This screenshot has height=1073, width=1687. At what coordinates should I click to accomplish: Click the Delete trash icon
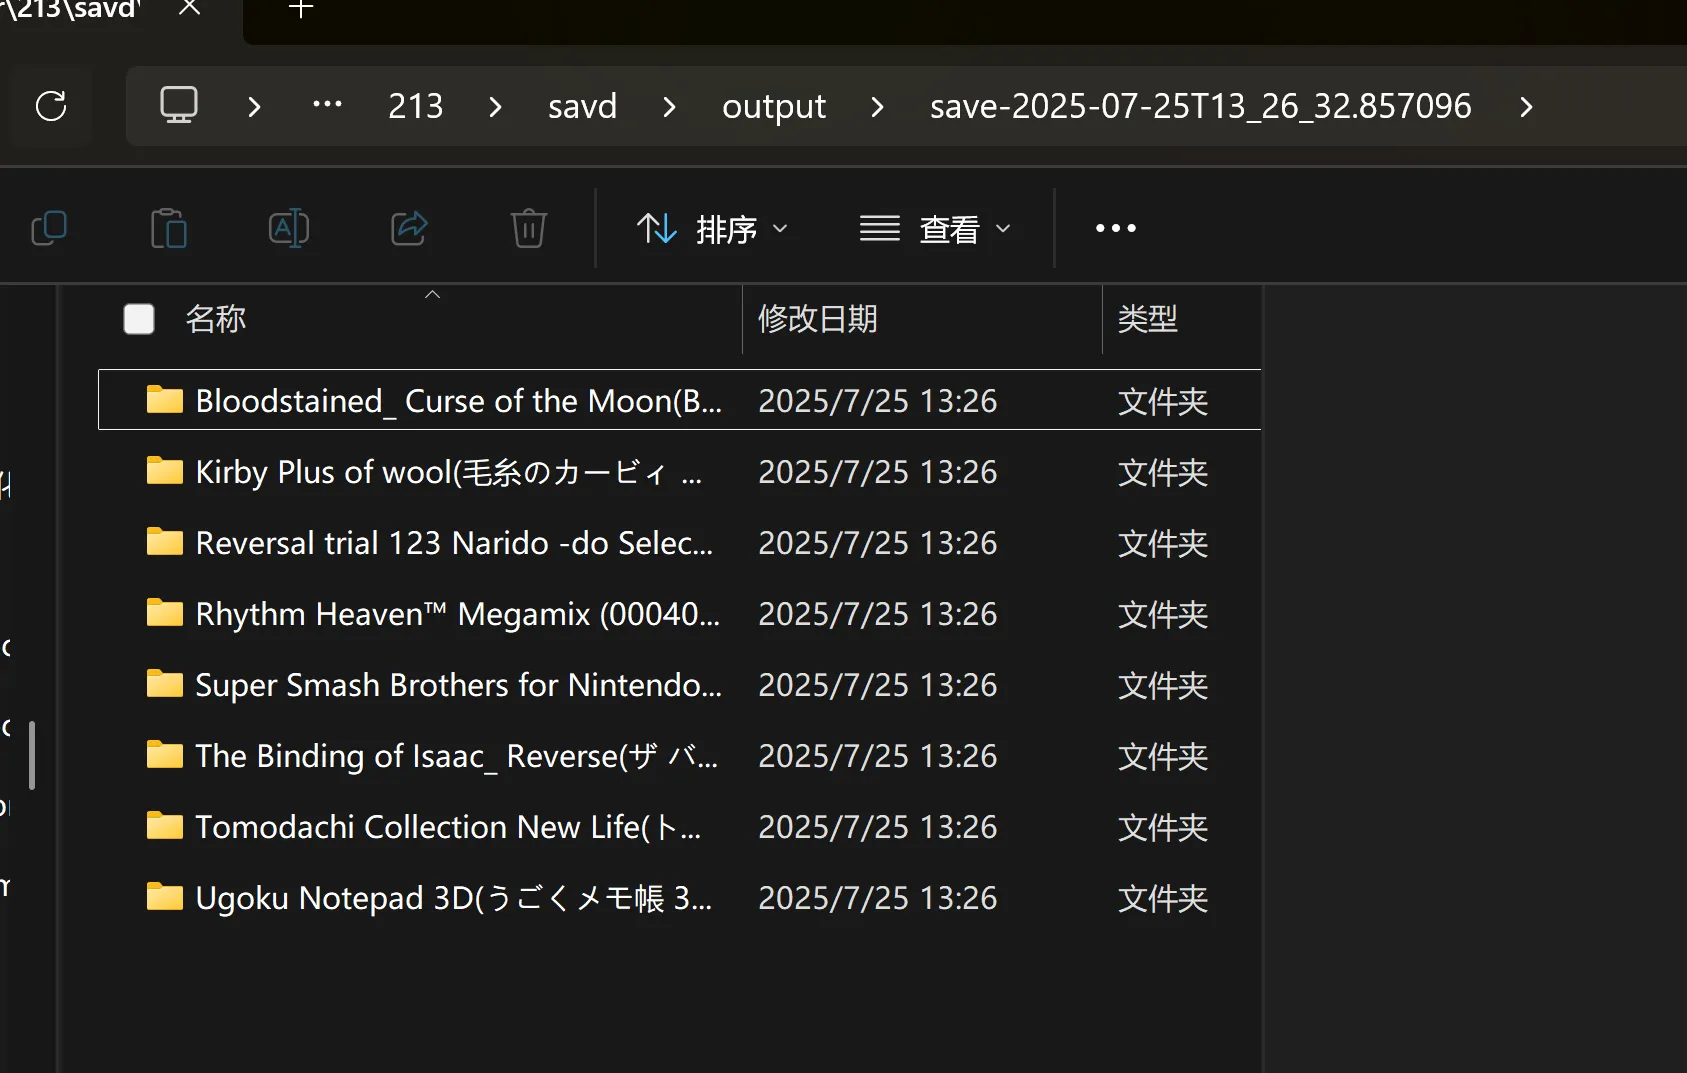click(528, 229)
